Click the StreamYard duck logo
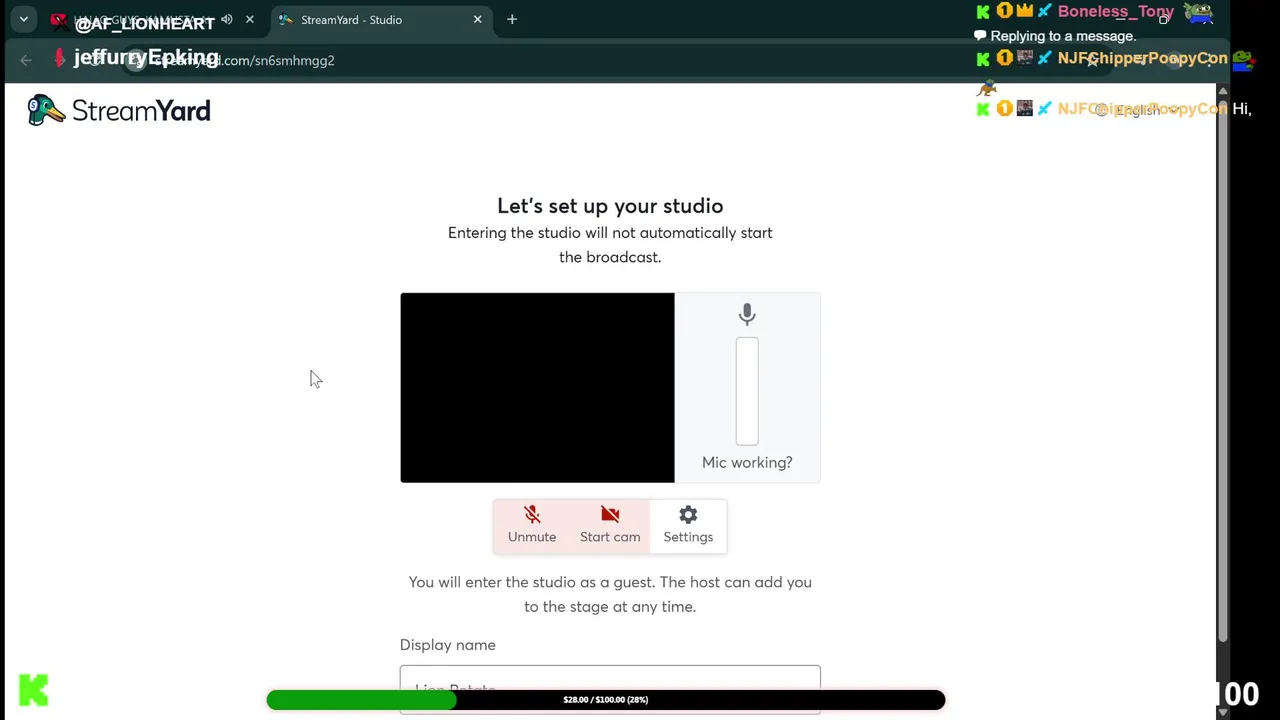 tap(119, 110)
